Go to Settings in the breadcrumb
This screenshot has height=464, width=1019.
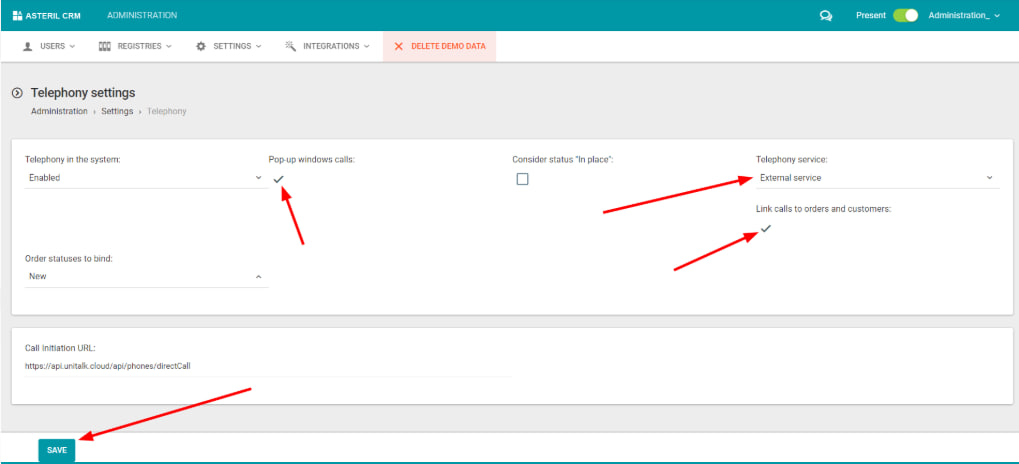pos(117,111)
